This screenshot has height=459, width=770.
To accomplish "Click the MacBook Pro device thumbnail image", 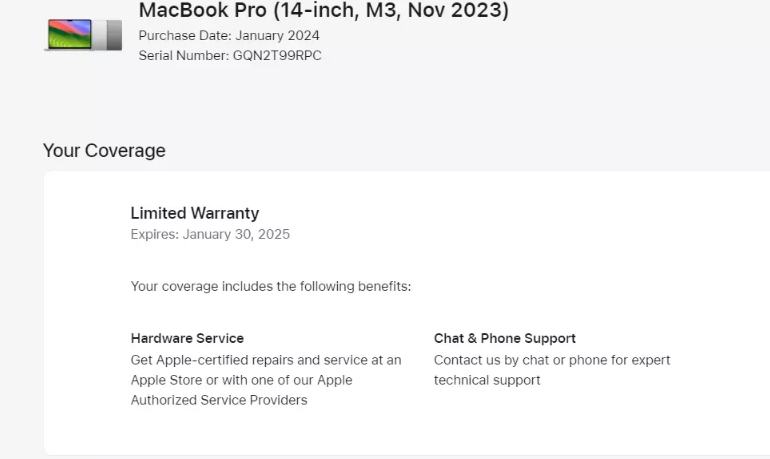I will tap(84, 34).
